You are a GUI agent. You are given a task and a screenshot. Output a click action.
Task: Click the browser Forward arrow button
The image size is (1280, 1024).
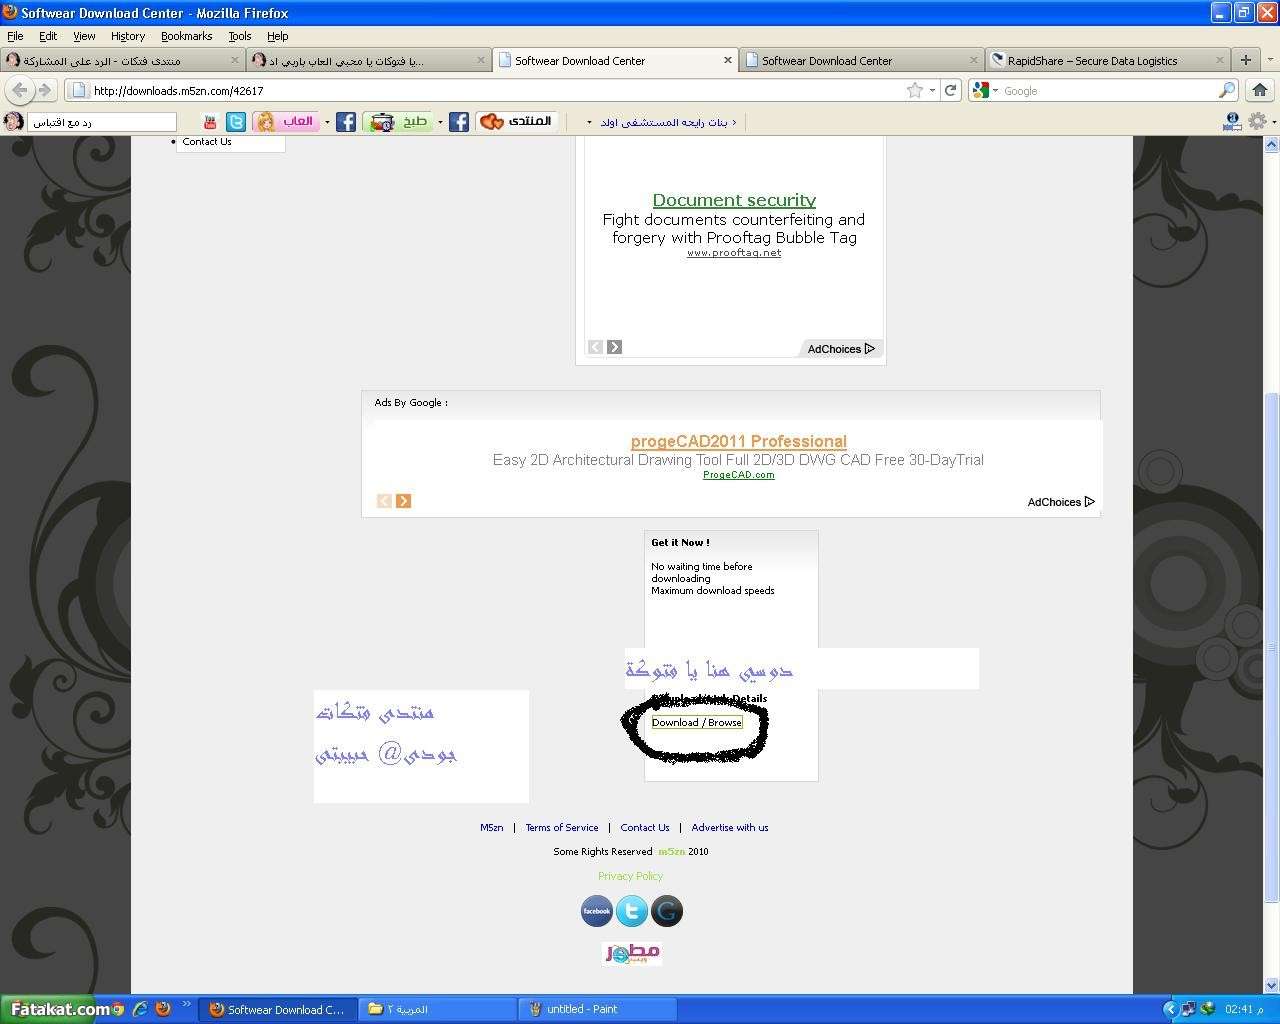44,90
